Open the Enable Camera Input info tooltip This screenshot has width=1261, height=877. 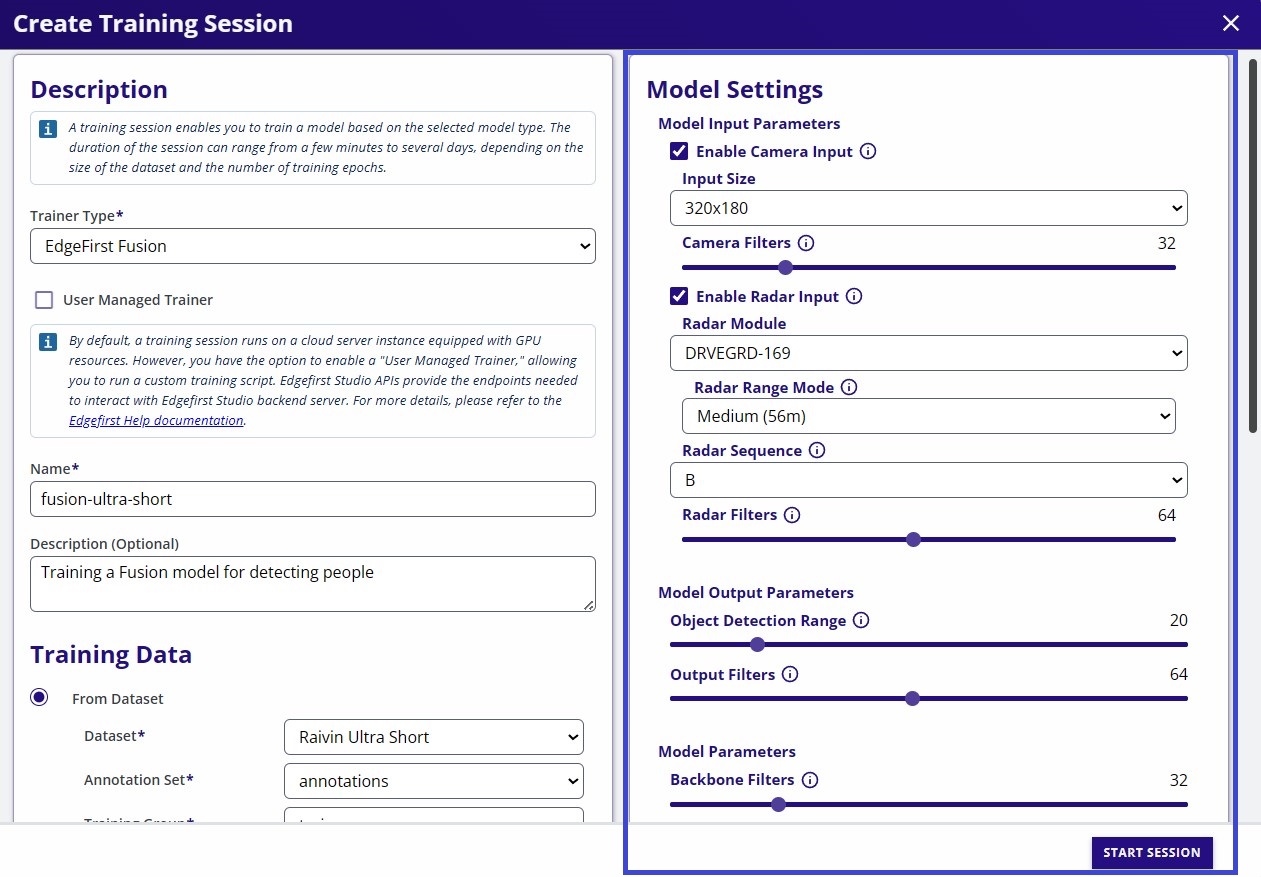pos(868,151)
